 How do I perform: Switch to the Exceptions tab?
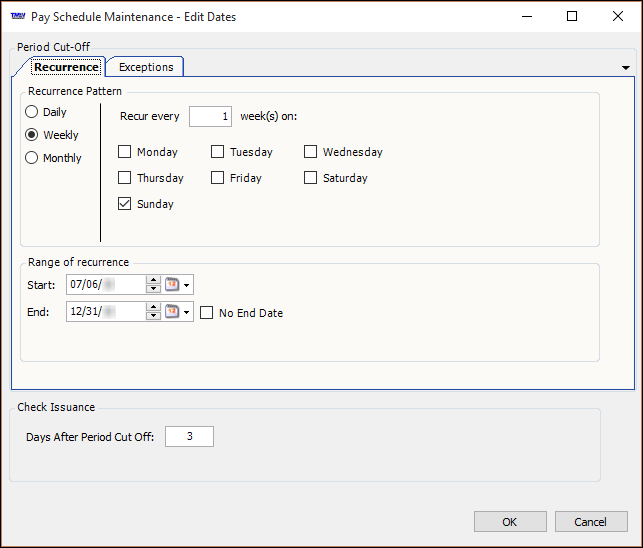[146, 67]
